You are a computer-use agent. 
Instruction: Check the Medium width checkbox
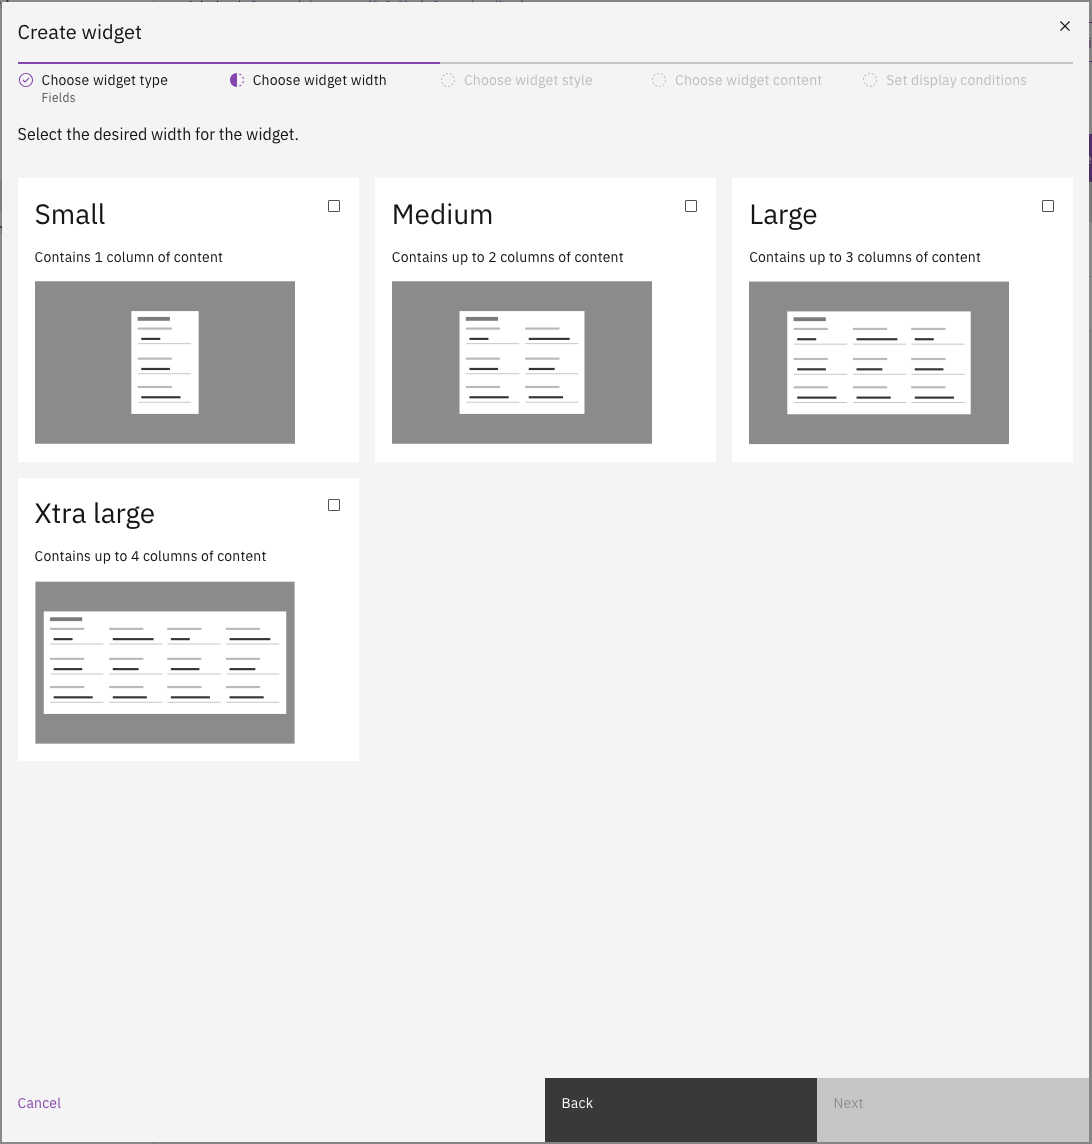point(691,206)
